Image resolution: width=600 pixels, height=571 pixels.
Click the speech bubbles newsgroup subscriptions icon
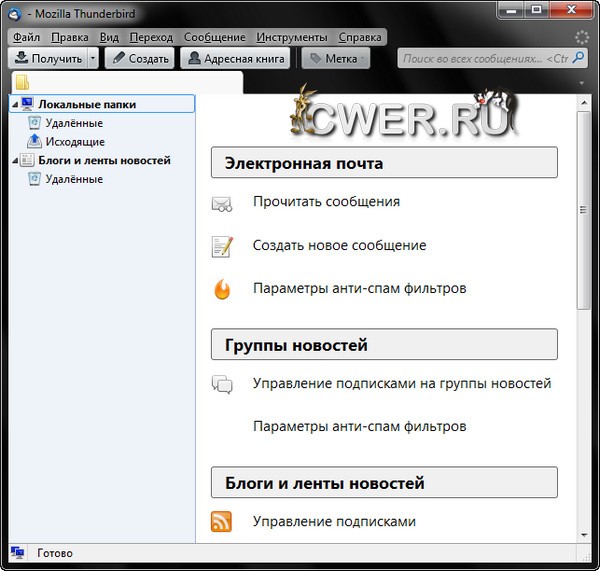click(x=222, y=384)
